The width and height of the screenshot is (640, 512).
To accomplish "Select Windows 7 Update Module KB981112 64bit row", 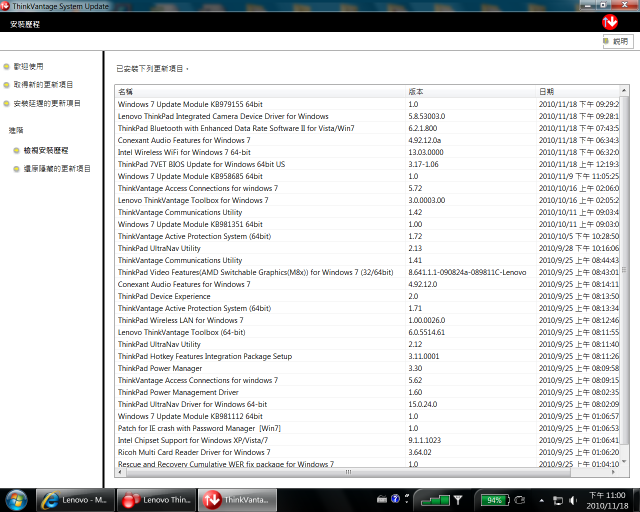I will [x=367, y=416].
